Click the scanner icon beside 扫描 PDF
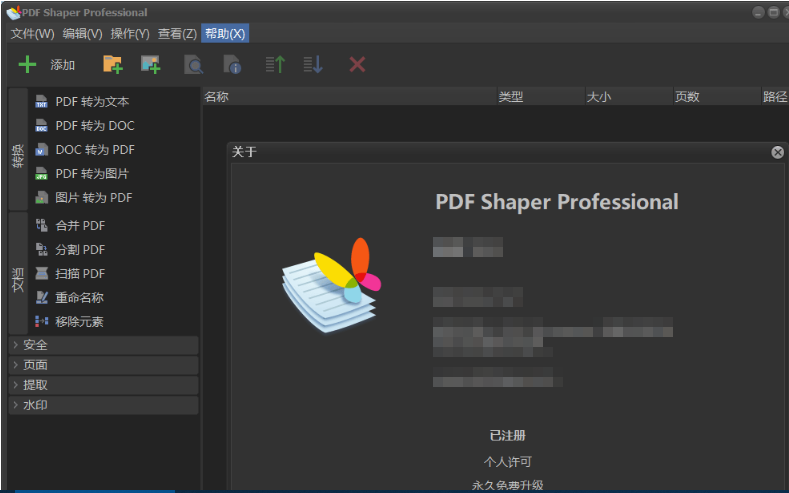This screenshot has width=789, height=493. coord(41,274)
